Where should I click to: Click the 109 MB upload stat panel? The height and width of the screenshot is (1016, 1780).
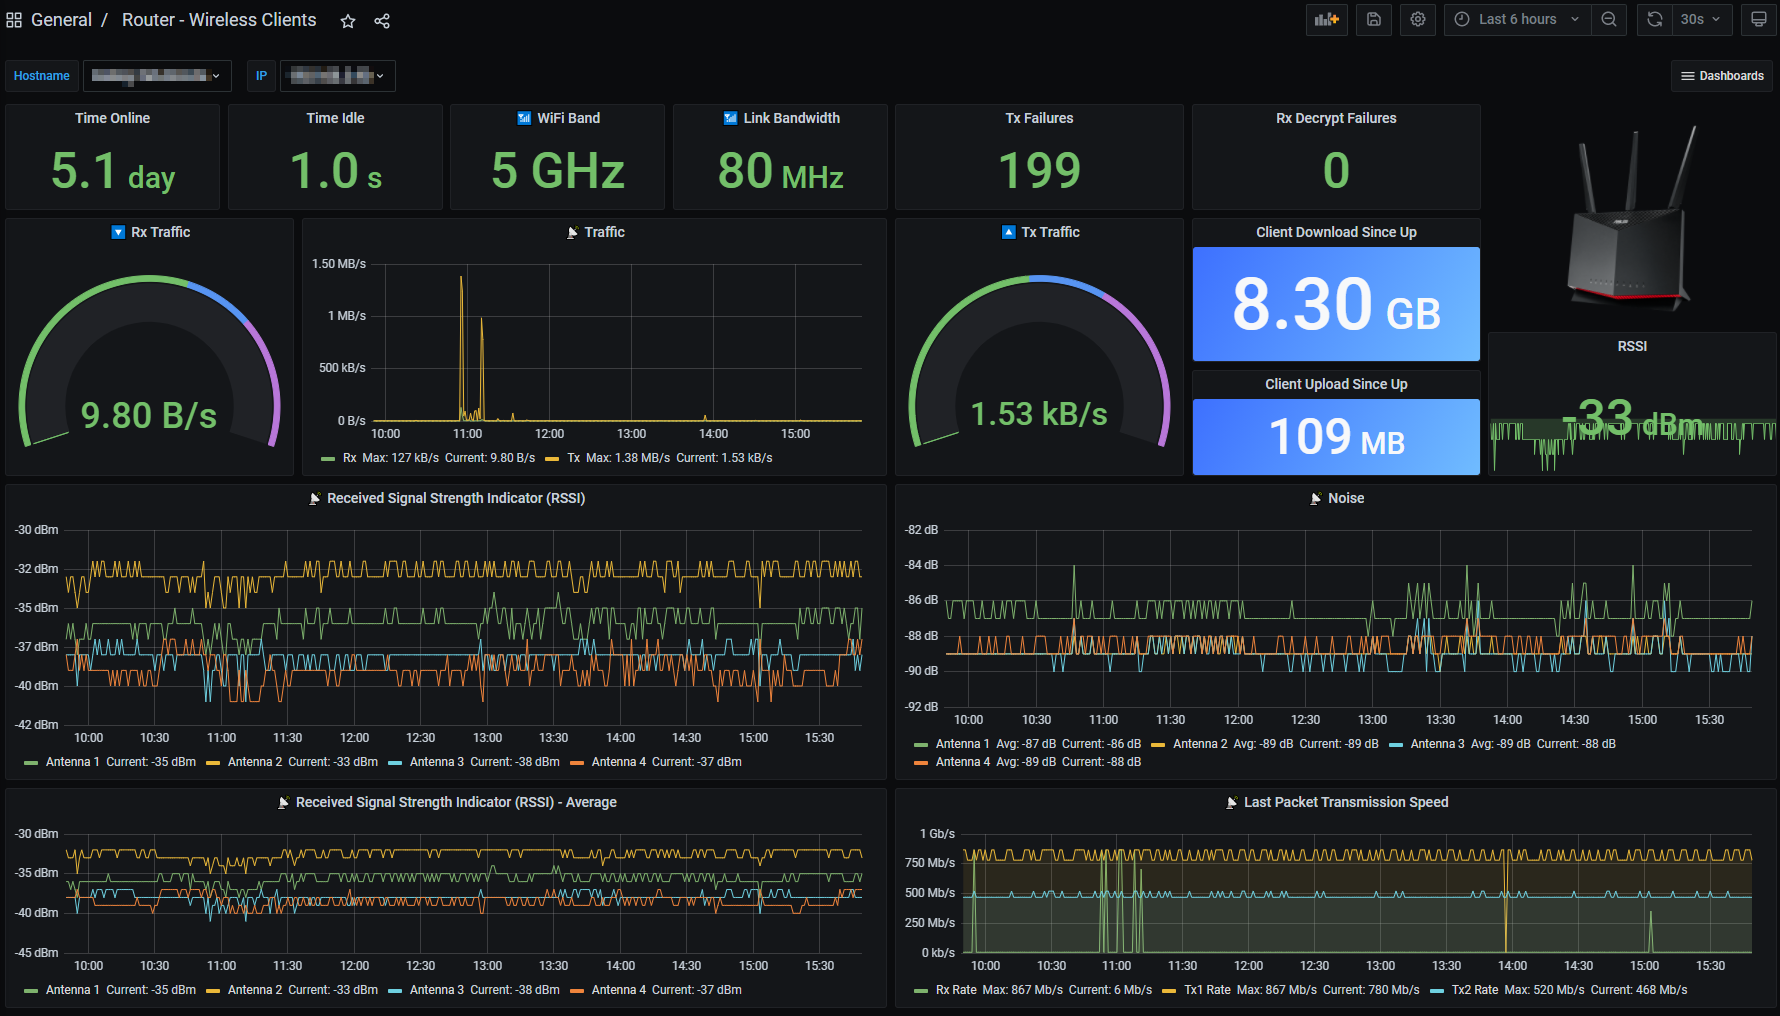coord(1336,437)
